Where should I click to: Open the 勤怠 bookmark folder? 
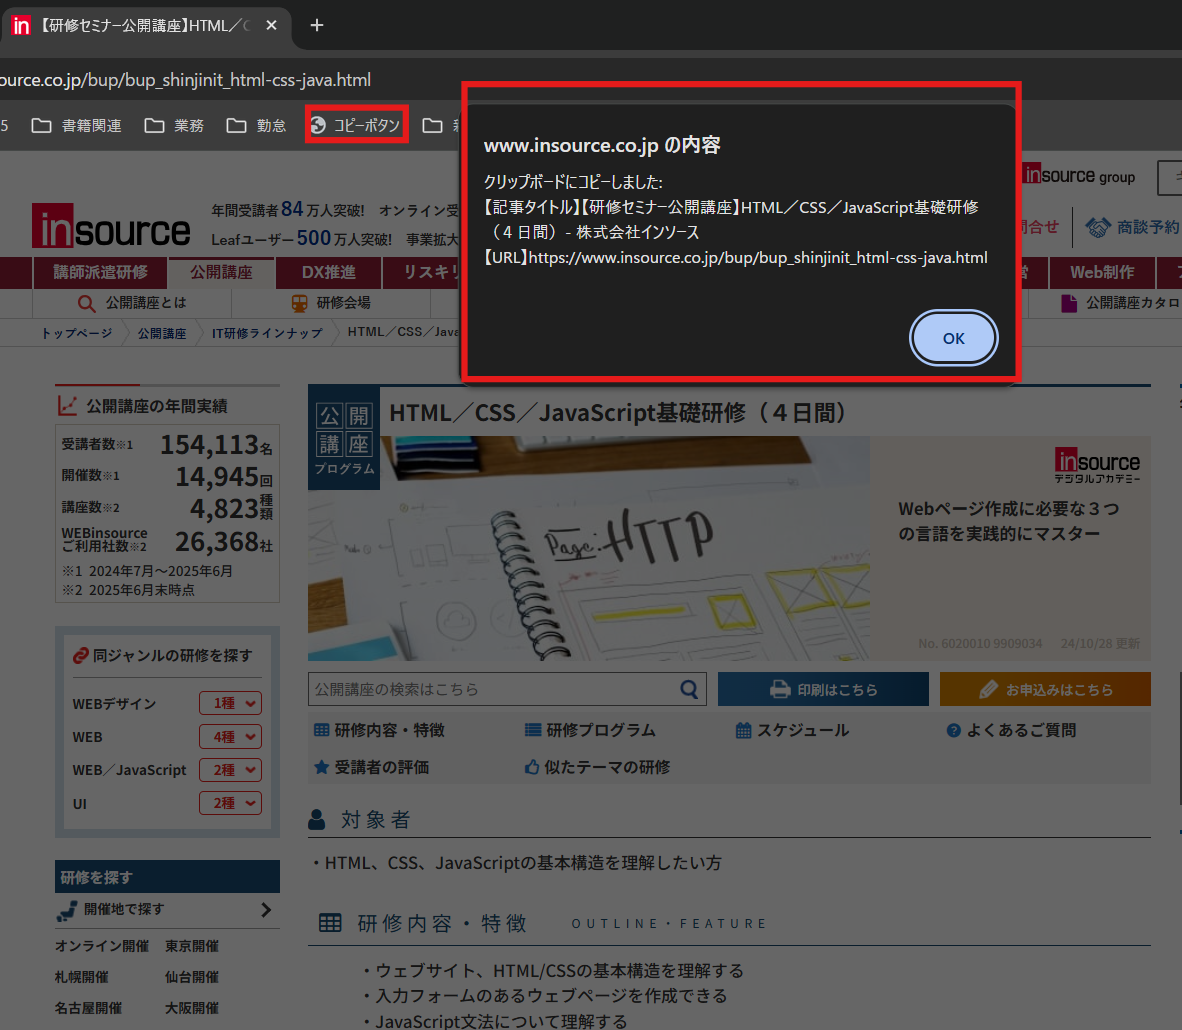[x=257, y=125]
